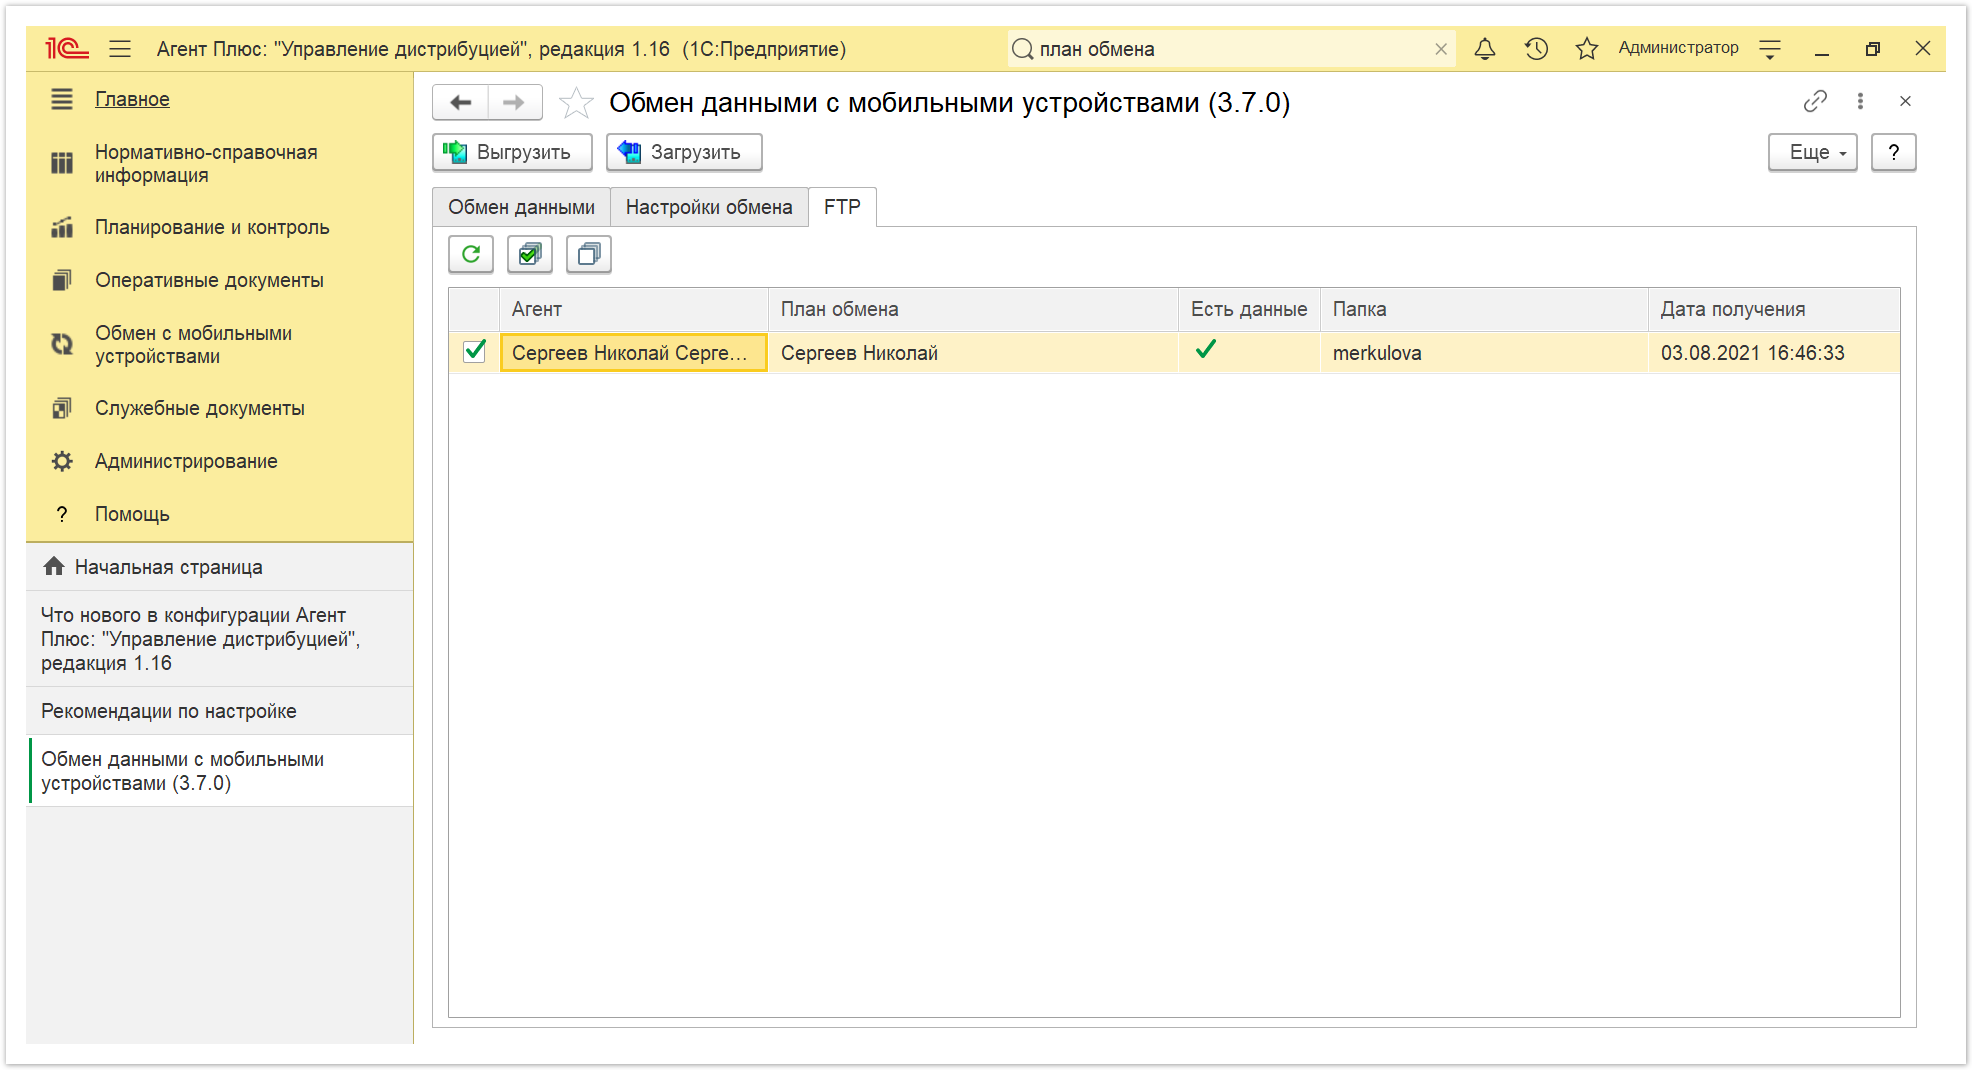This screenshot has width=1972, height=1070.
Task: Sort by Есть данные column header
Action: (1249, 309)
